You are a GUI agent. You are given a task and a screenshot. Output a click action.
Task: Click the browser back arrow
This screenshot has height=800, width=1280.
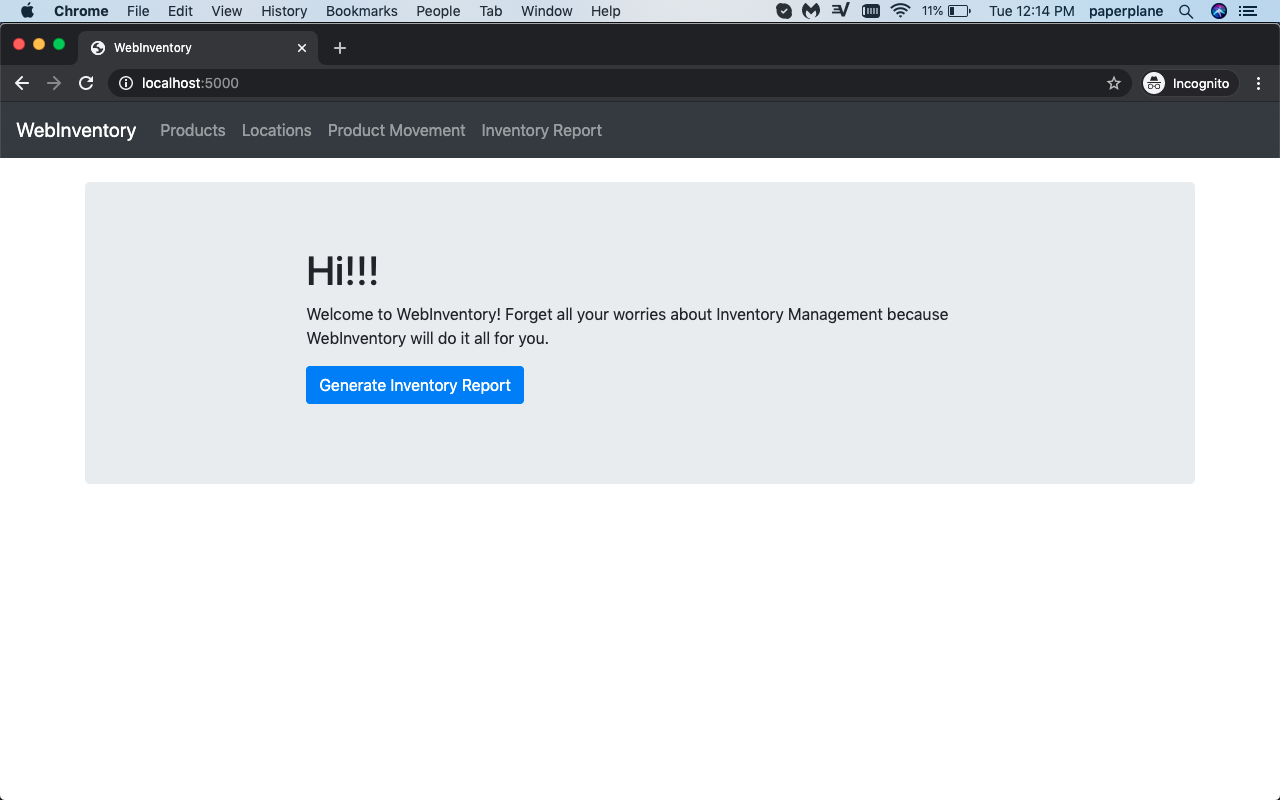[x=22, y=83]
